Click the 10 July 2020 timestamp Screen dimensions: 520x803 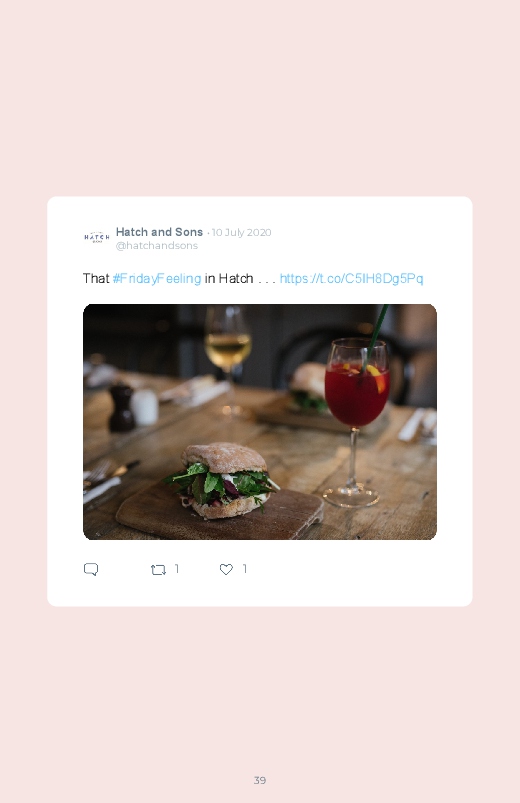(x=241, y=233)
